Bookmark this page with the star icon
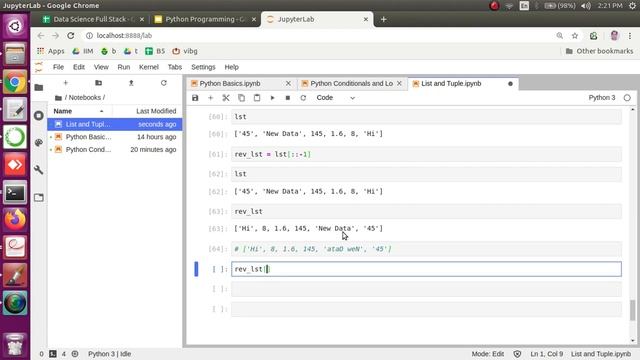 click(x=575, y=36)
